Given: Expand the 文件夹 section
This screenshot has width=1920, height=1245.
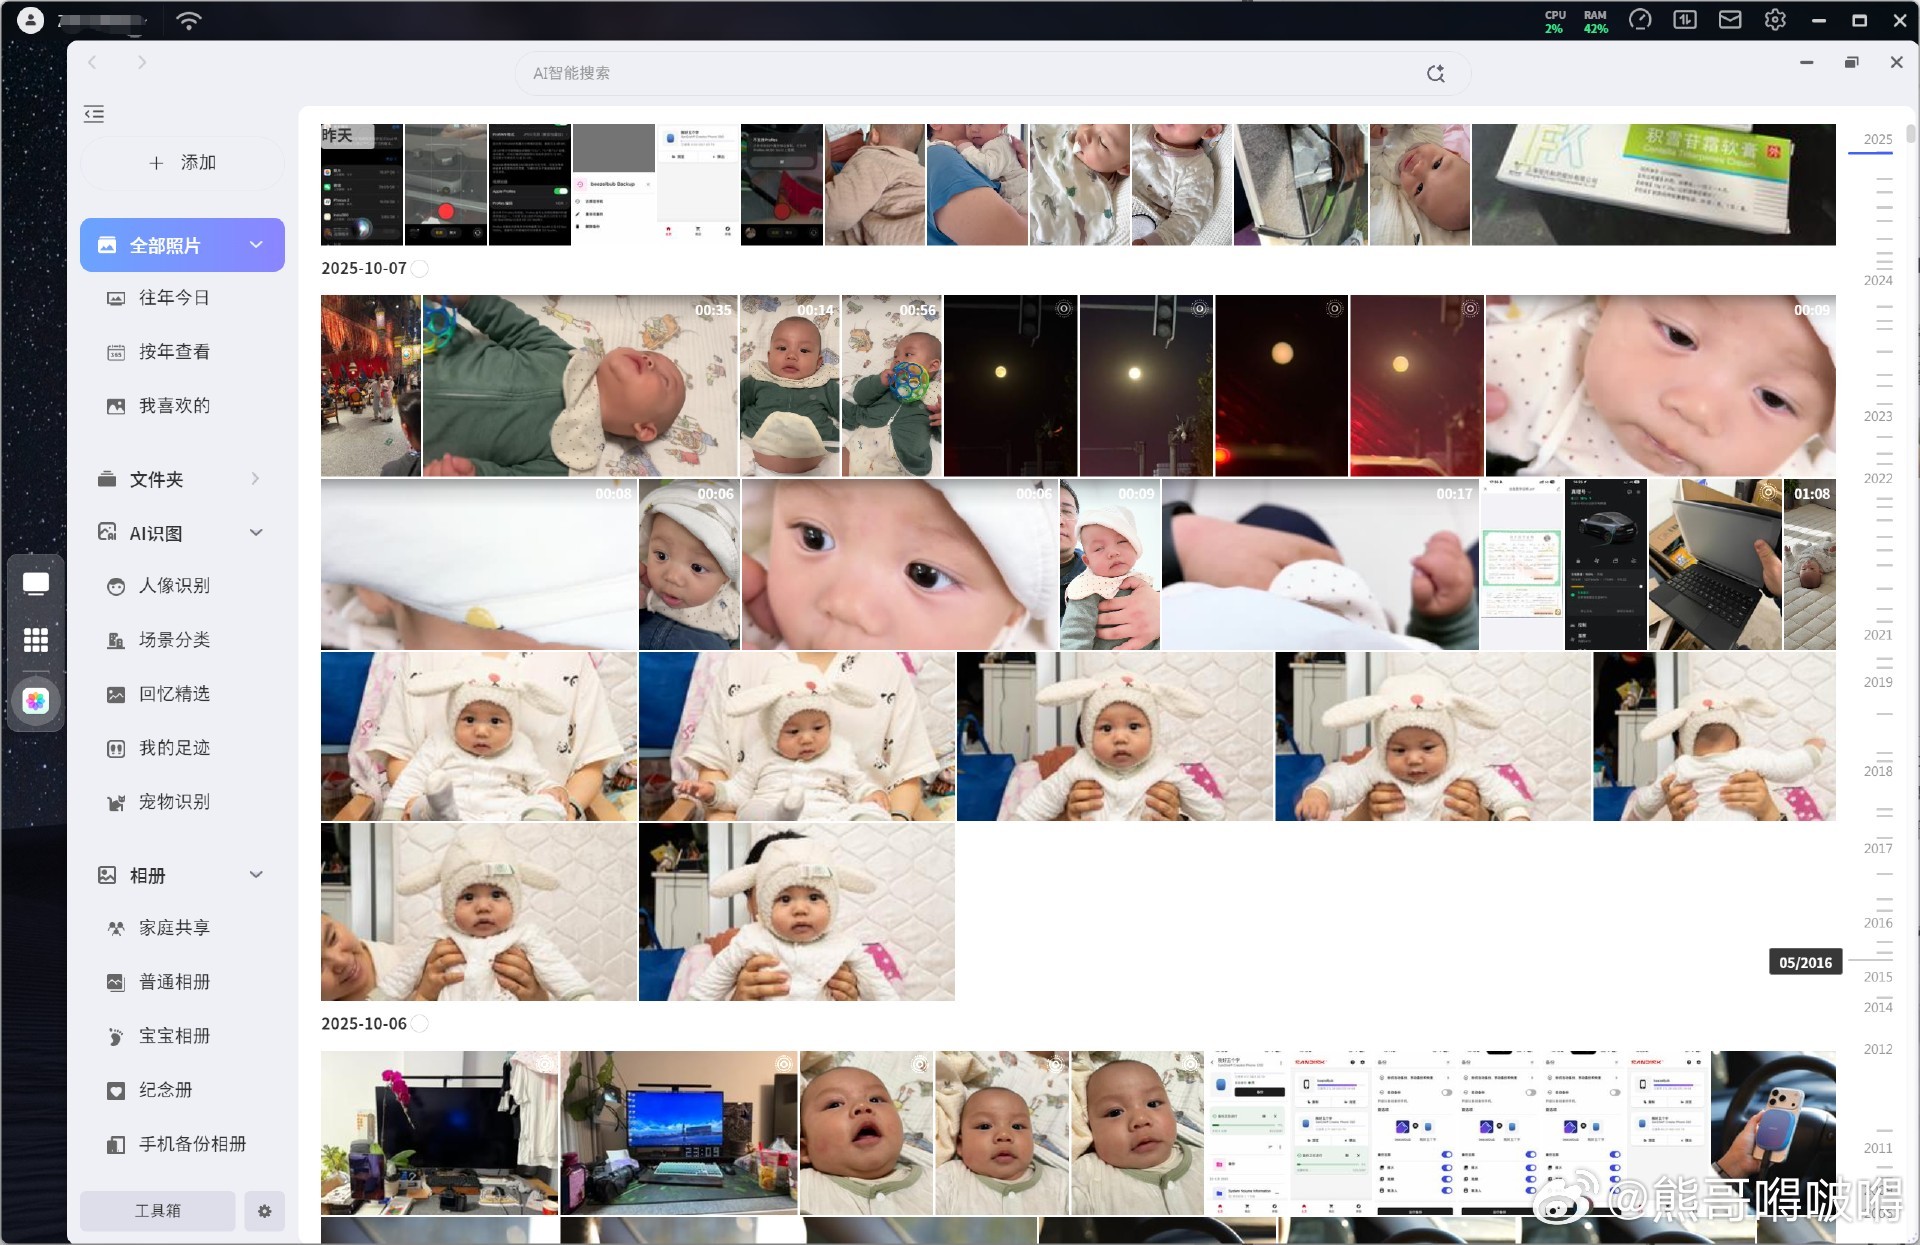Looking at the screenshot, I should point(255,479).
